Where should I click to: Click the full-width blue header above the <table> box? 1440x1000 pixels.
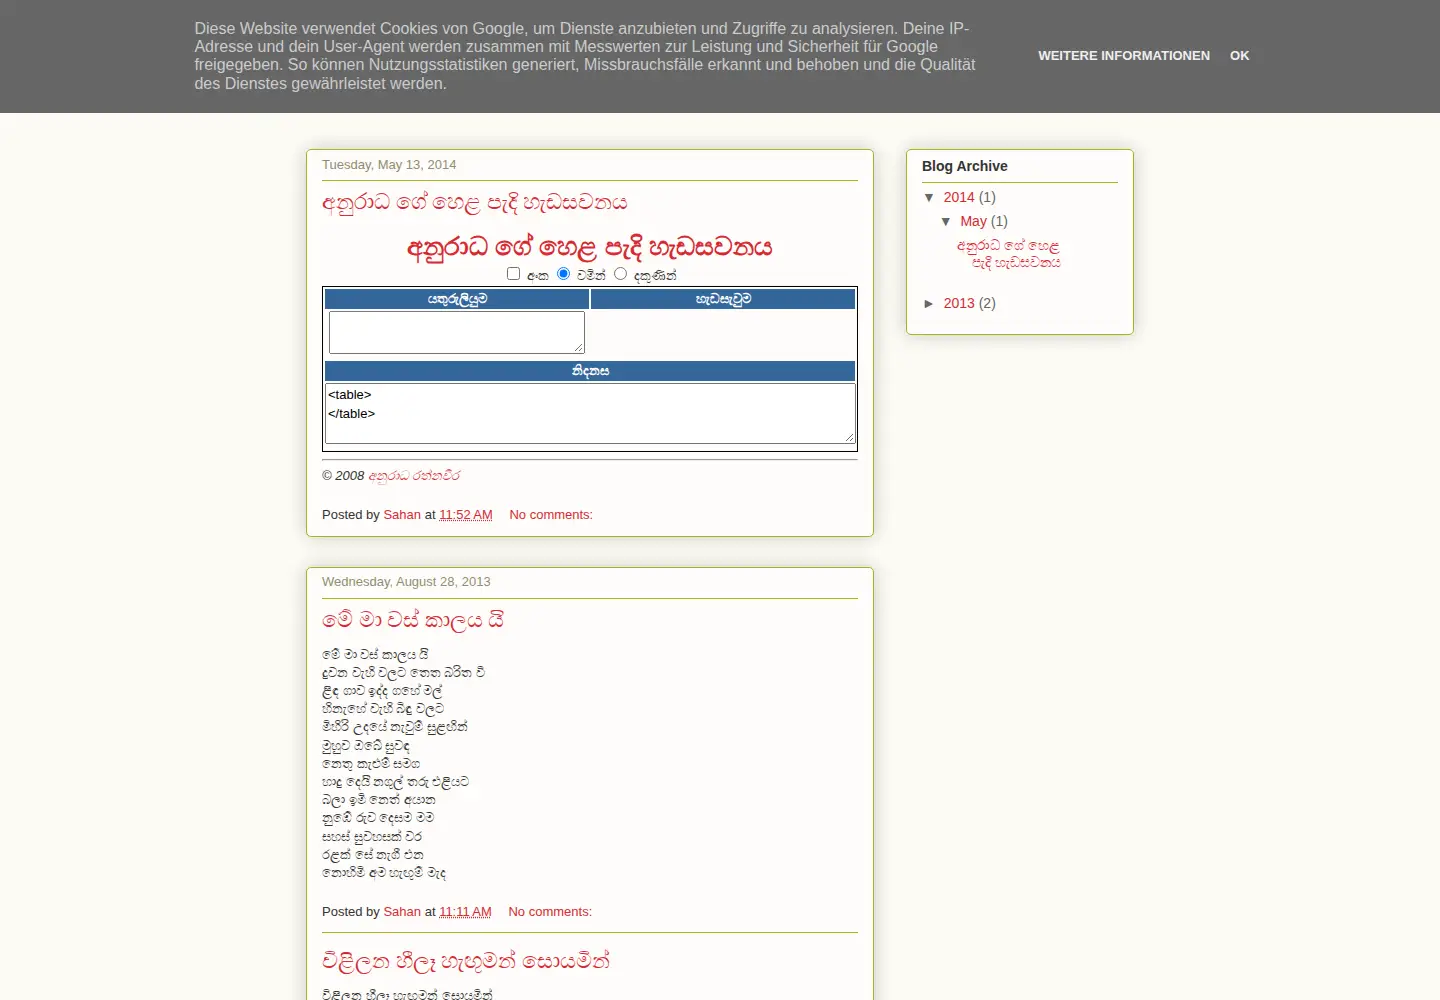[590, 371]
